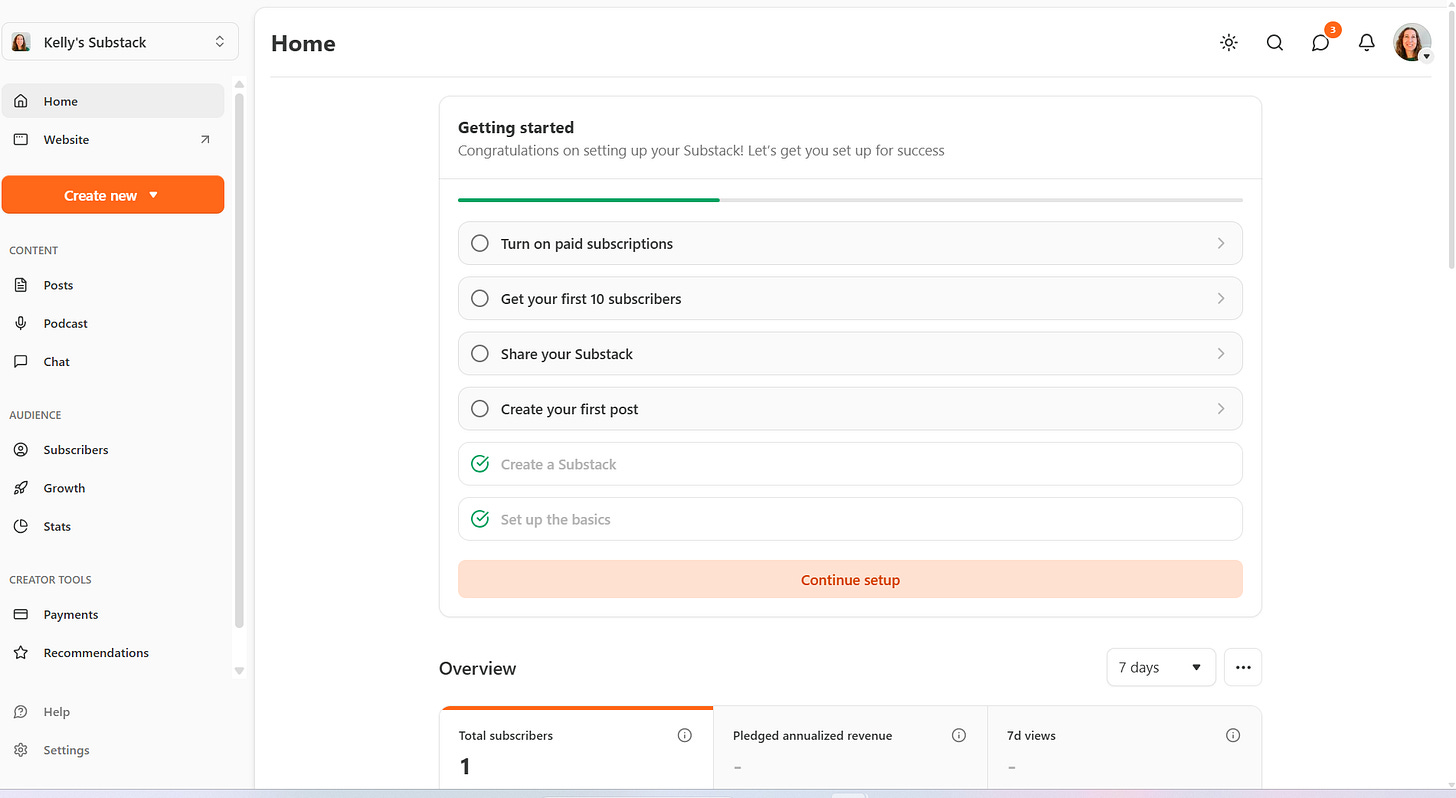Open the 7 days range dropdown
Screen dimensions: 1456x798
pos(1160,667)
